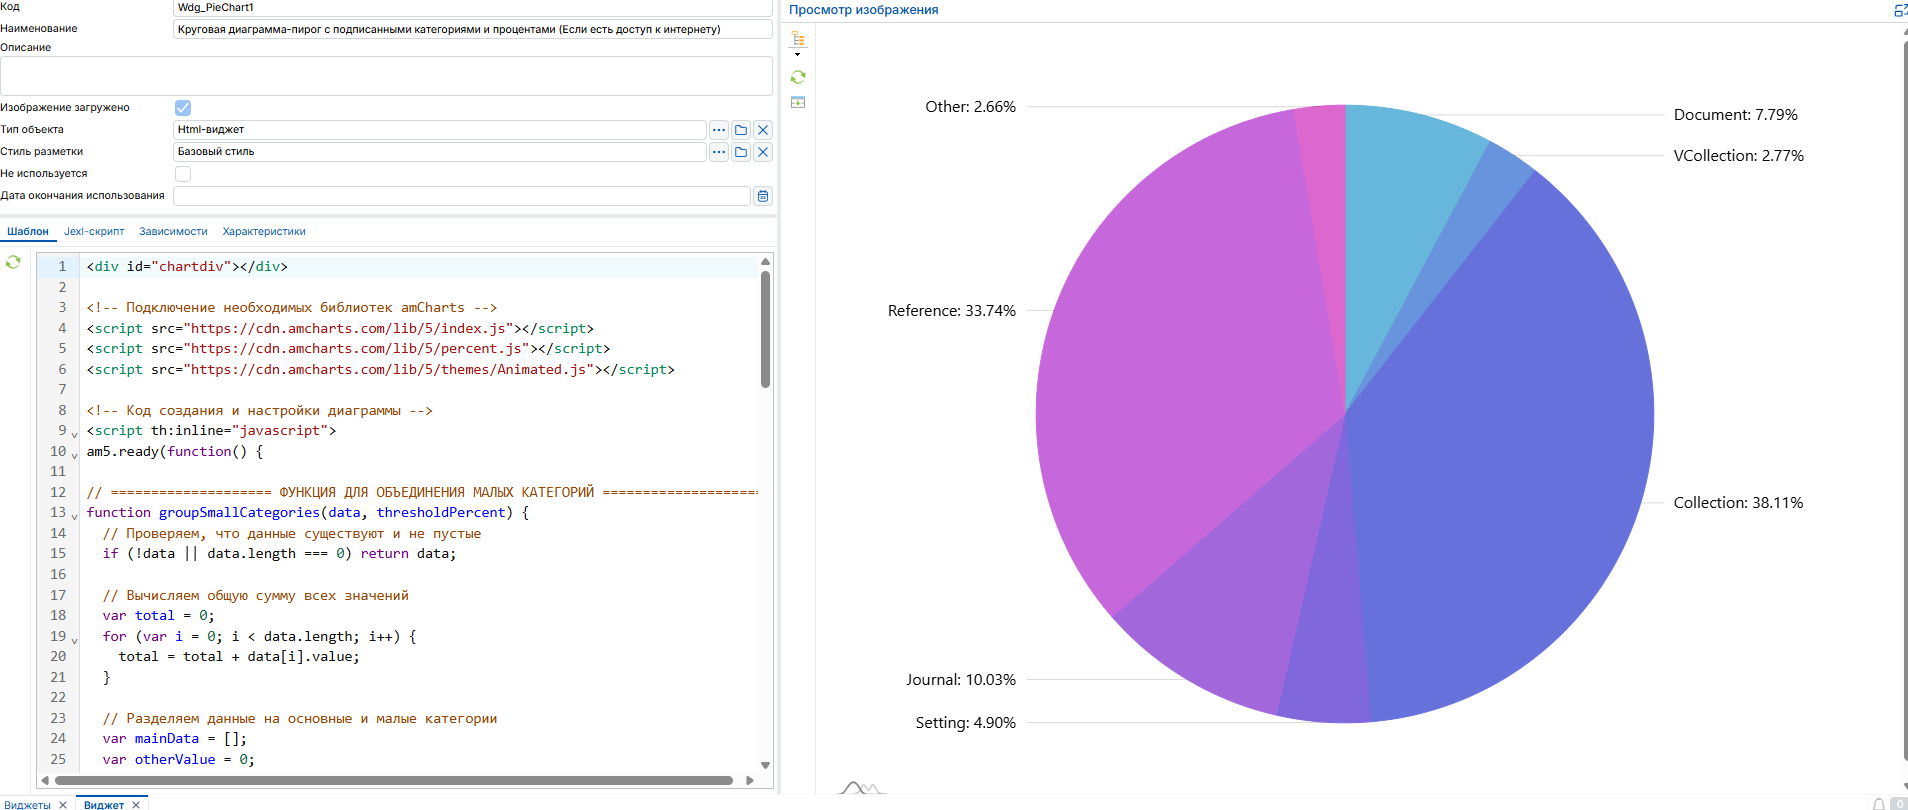The width and height of the screenshot is (1908, 810).
Task: Click the scroll-left arrow of code editor
Action: (x=45, y=780)
